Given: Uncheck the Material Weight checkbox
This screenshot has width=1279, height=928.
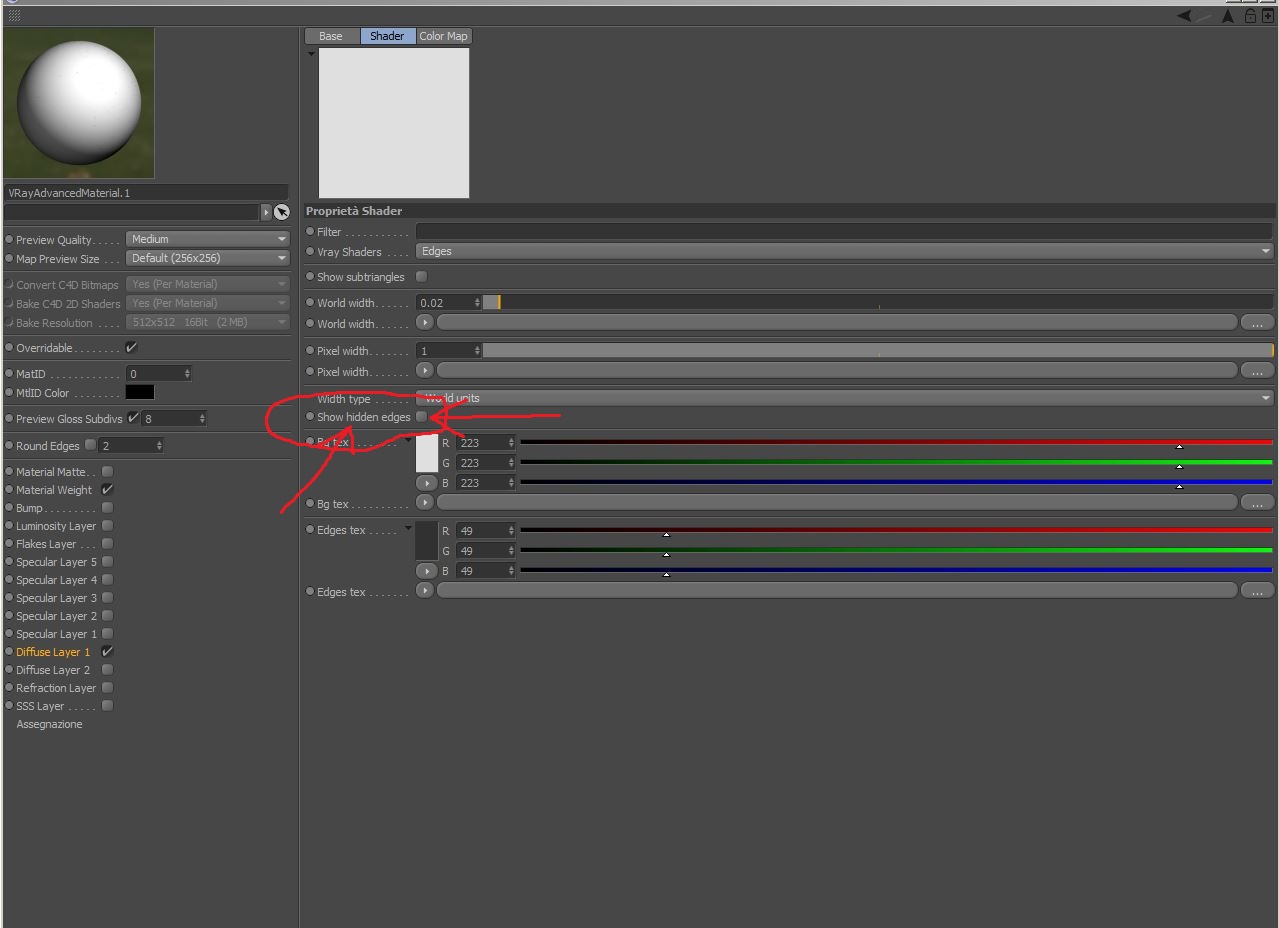Looking at the screenshot, I should [x=107, y=489].
